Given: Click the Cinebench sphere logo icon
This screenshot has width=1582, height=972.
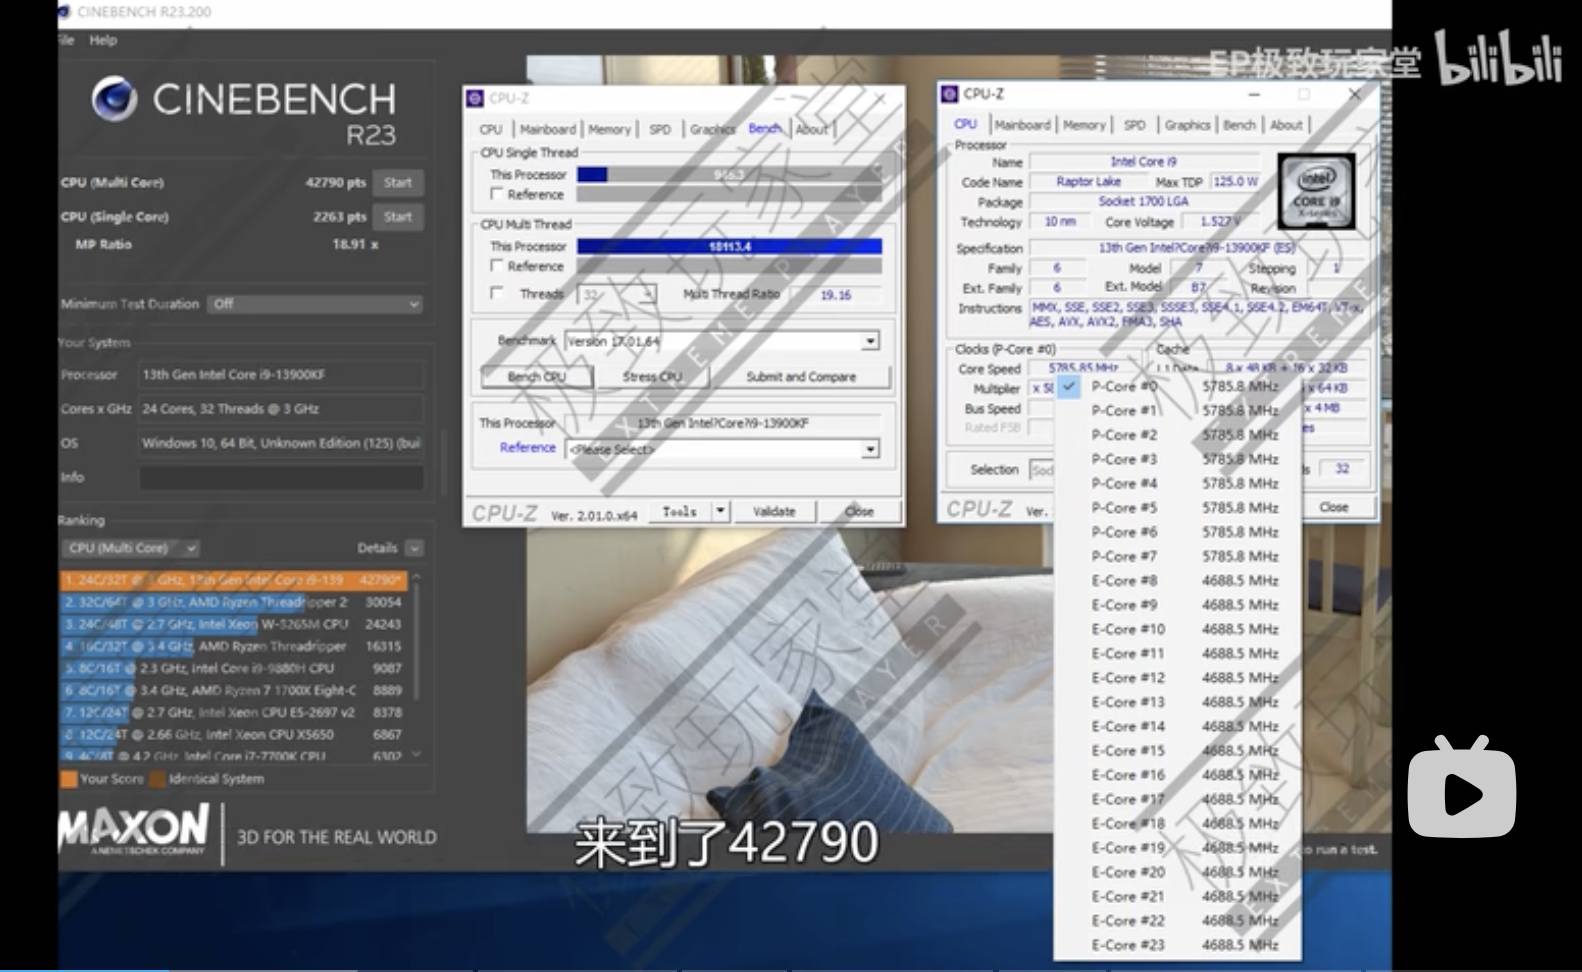Looking at the screenshot, I should [x=114, y=98].
